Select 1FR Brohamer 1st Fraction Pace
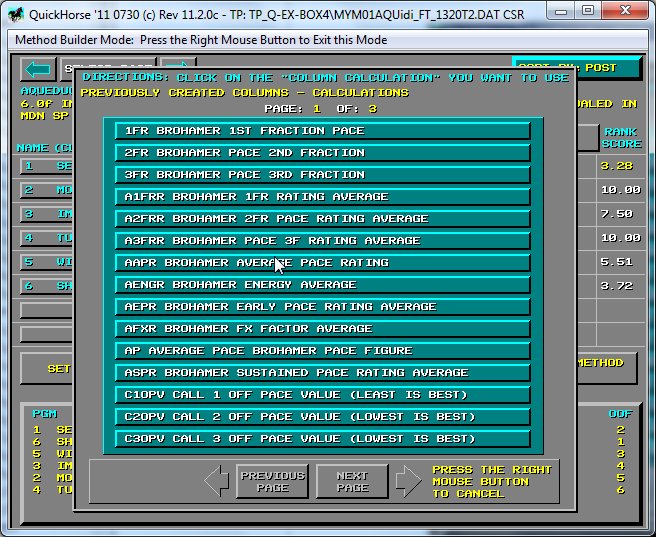 coord(322,131)
